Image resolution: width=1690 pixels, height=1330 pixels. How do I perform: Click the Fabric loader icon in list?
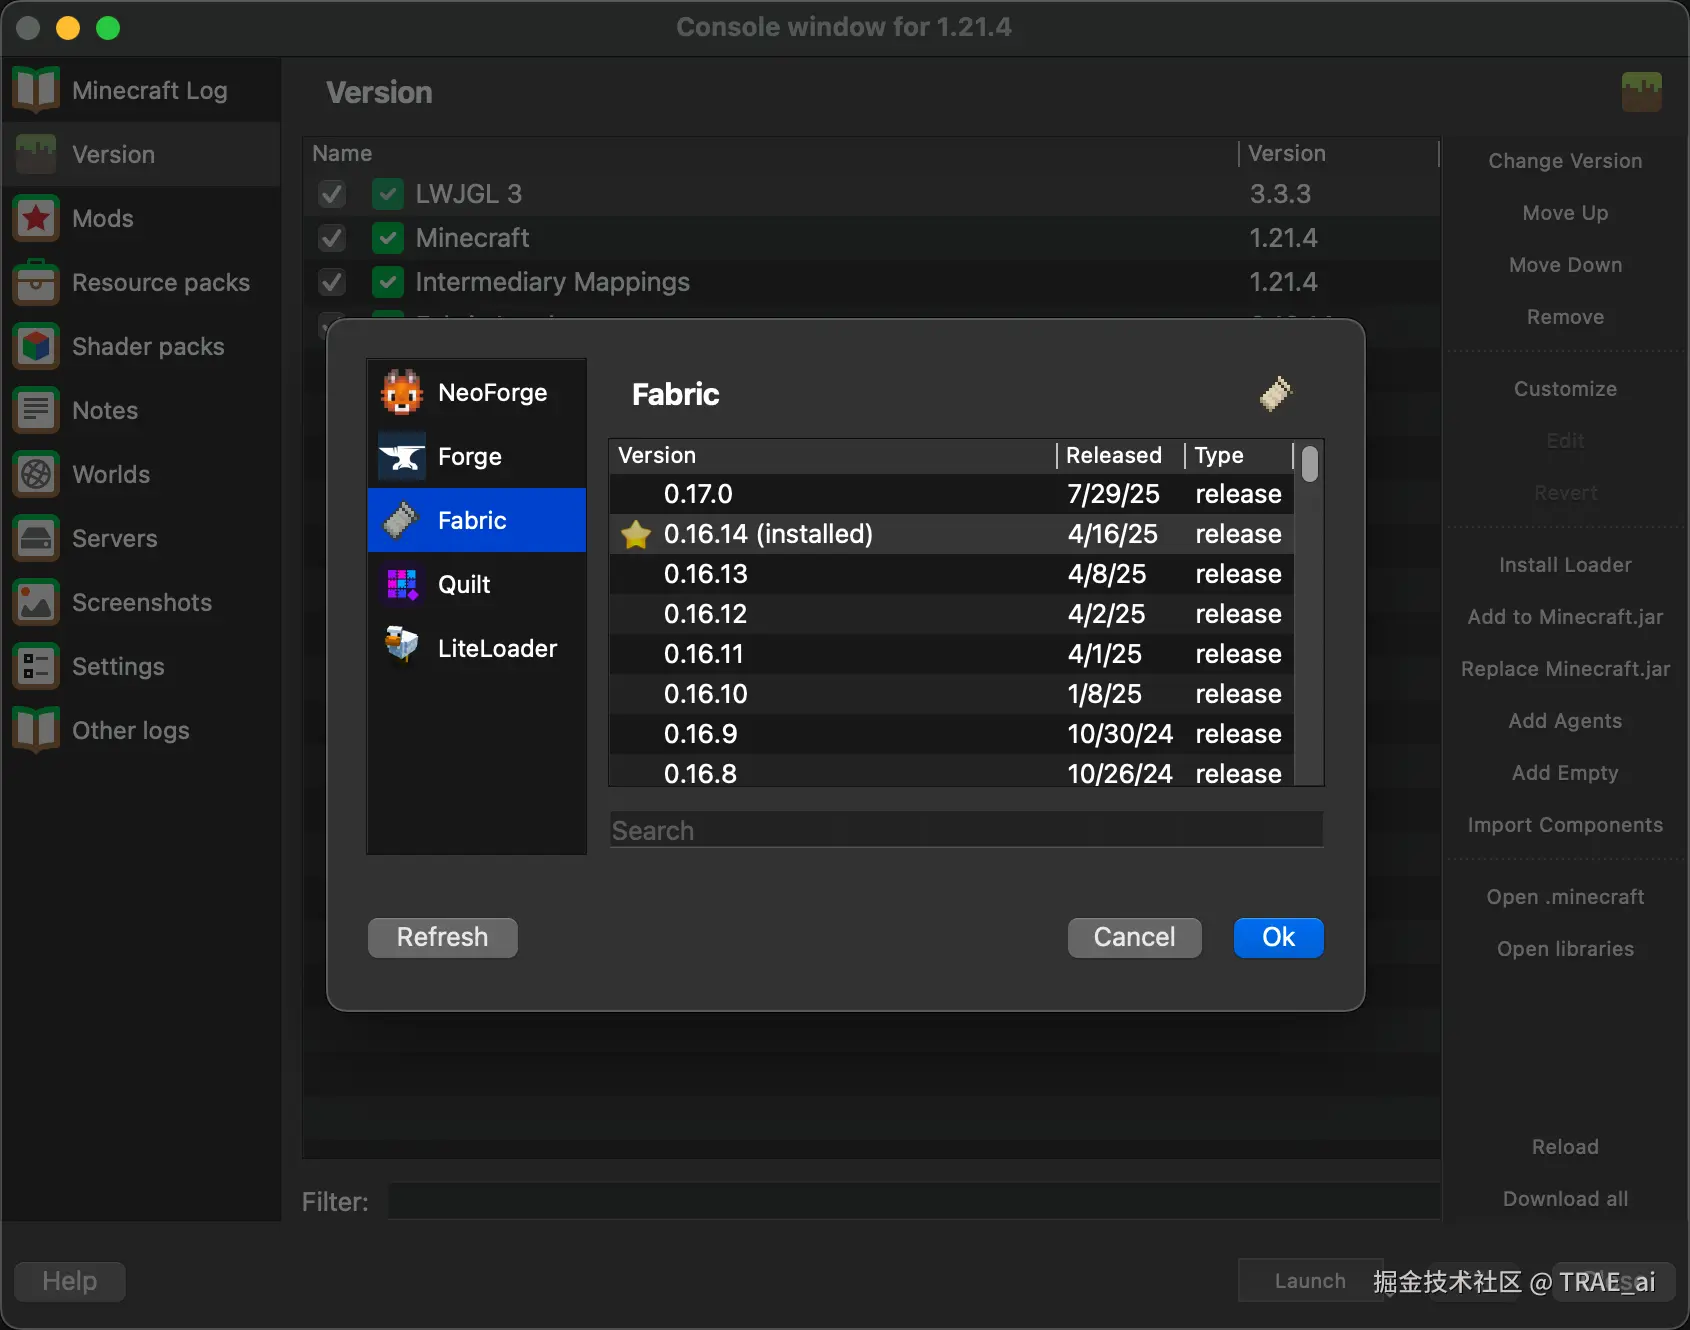402,520
